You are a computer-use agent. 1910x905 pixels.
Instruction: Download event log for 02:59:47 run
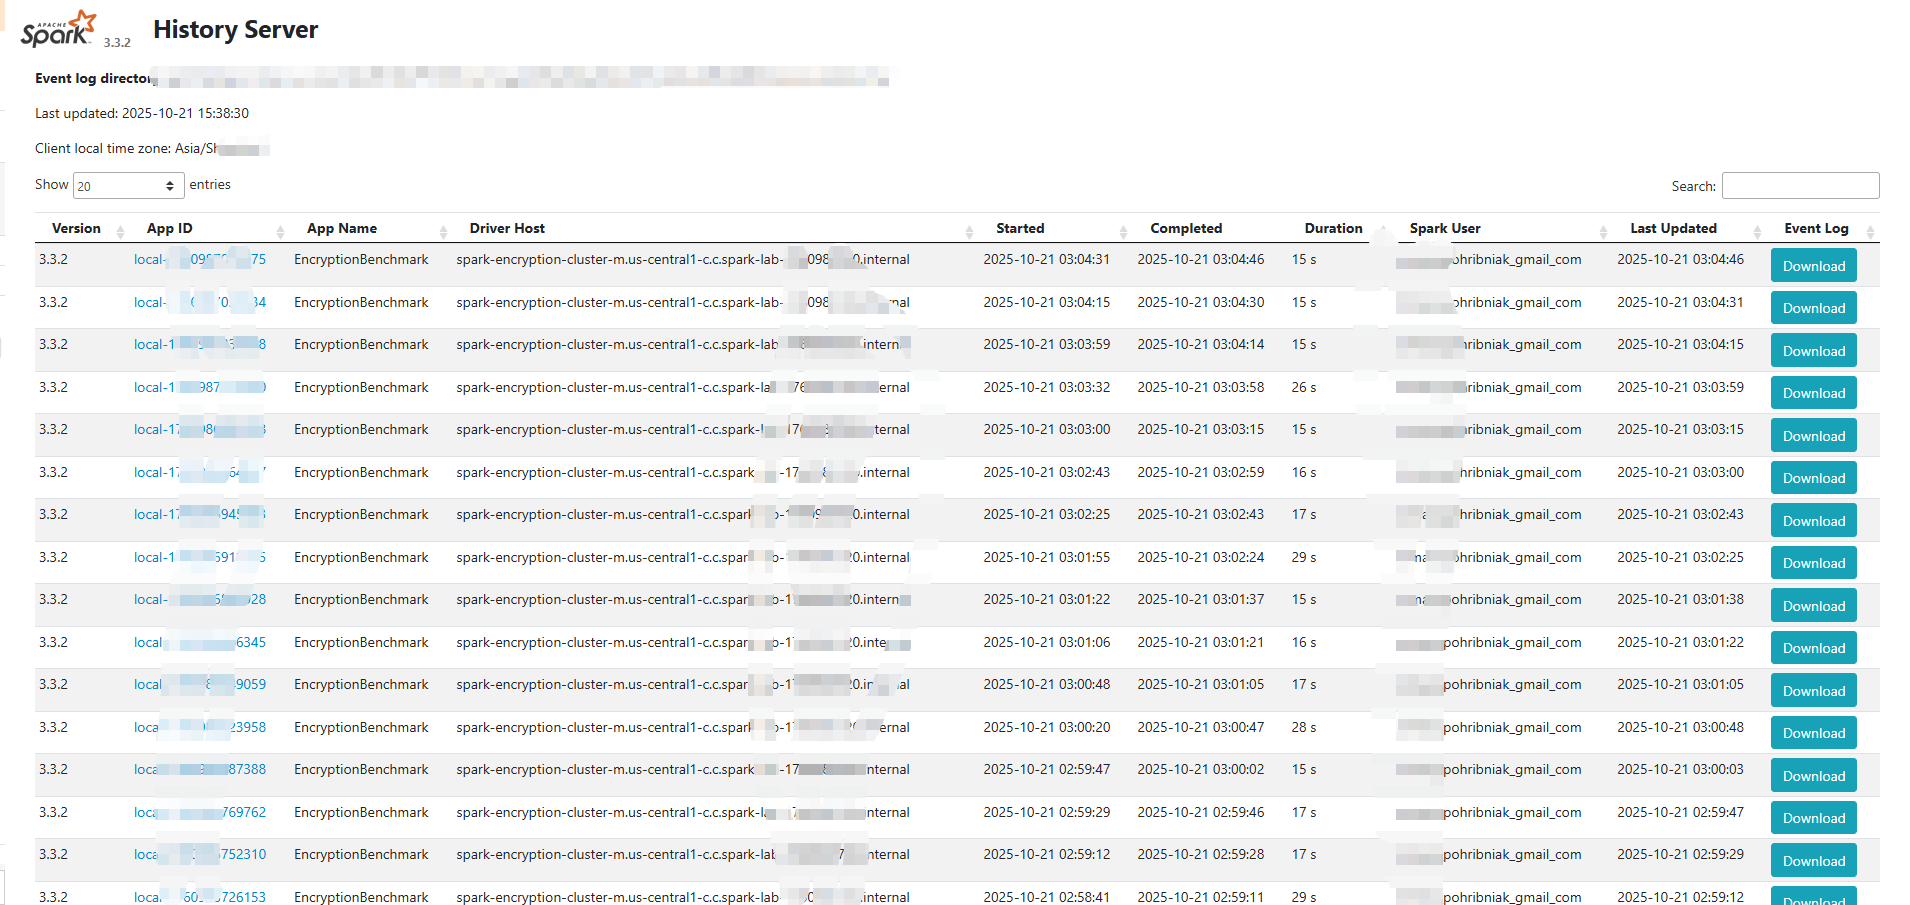1813,776
